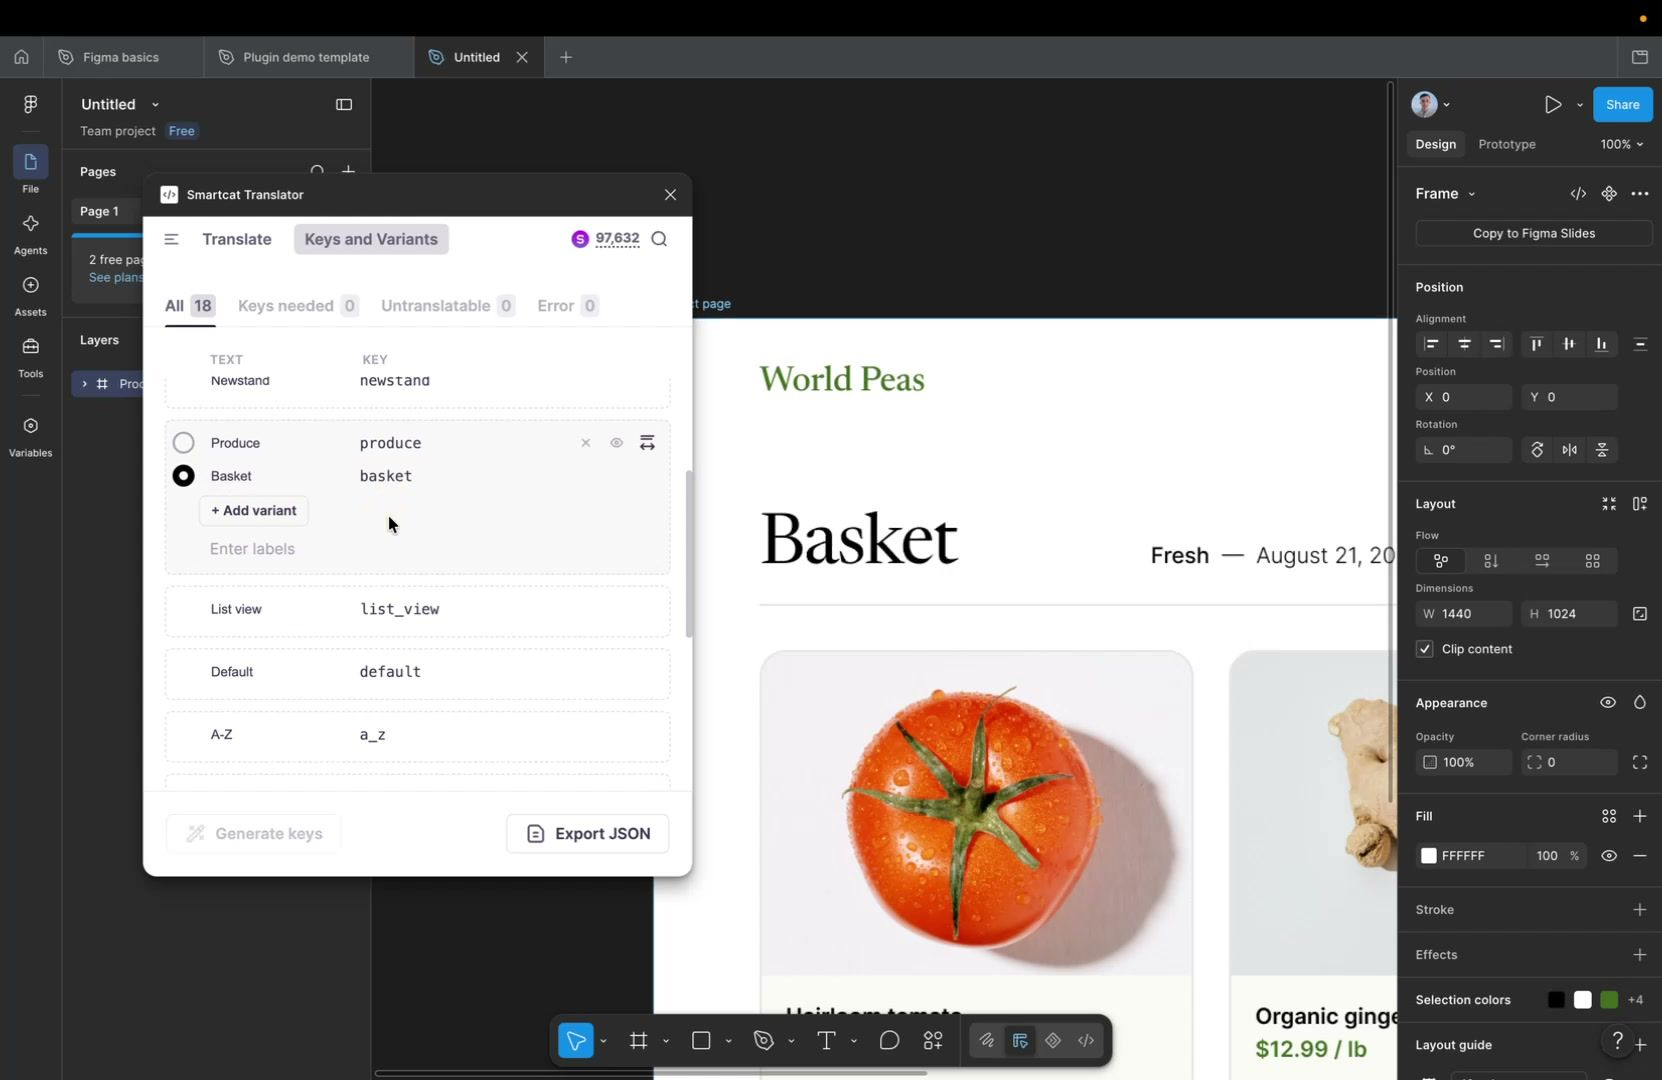This screenshot has height=1080, width=1662.
Task: Select the Comment tool
Action: [889, 1041]
